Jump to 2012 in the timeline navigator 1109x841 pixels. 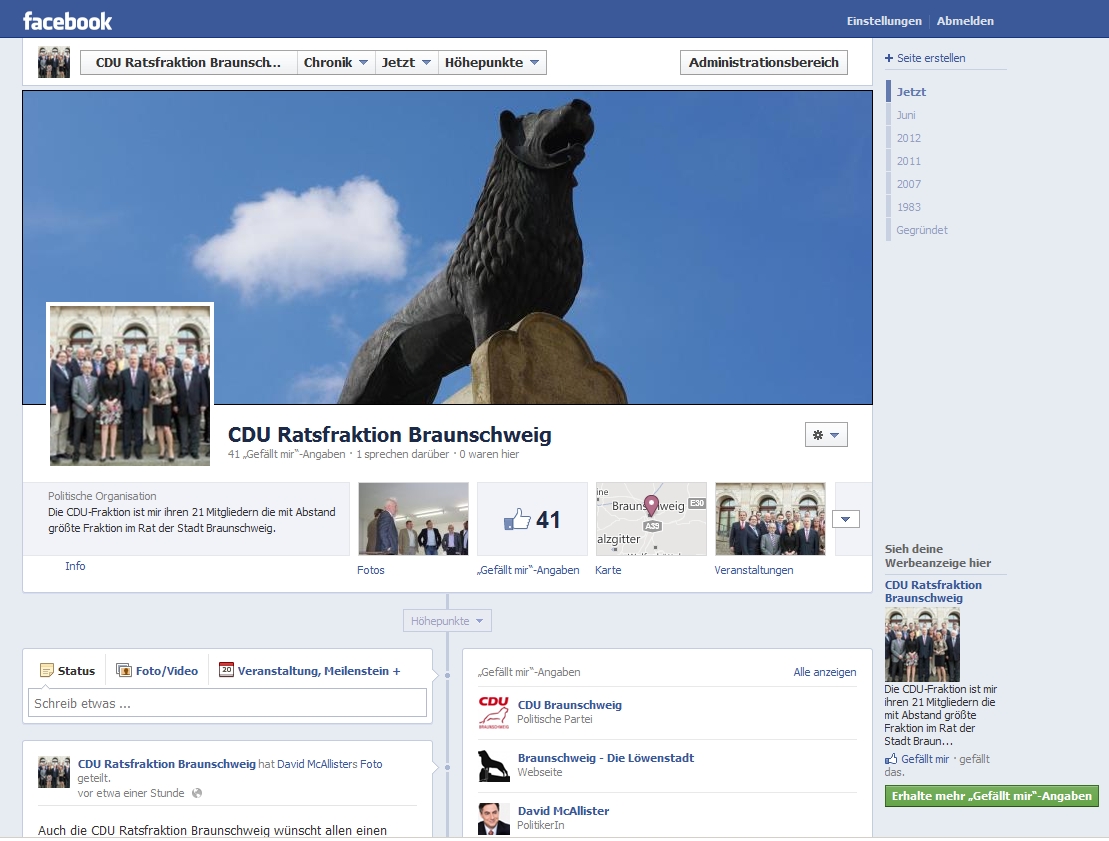coord(909,138)
